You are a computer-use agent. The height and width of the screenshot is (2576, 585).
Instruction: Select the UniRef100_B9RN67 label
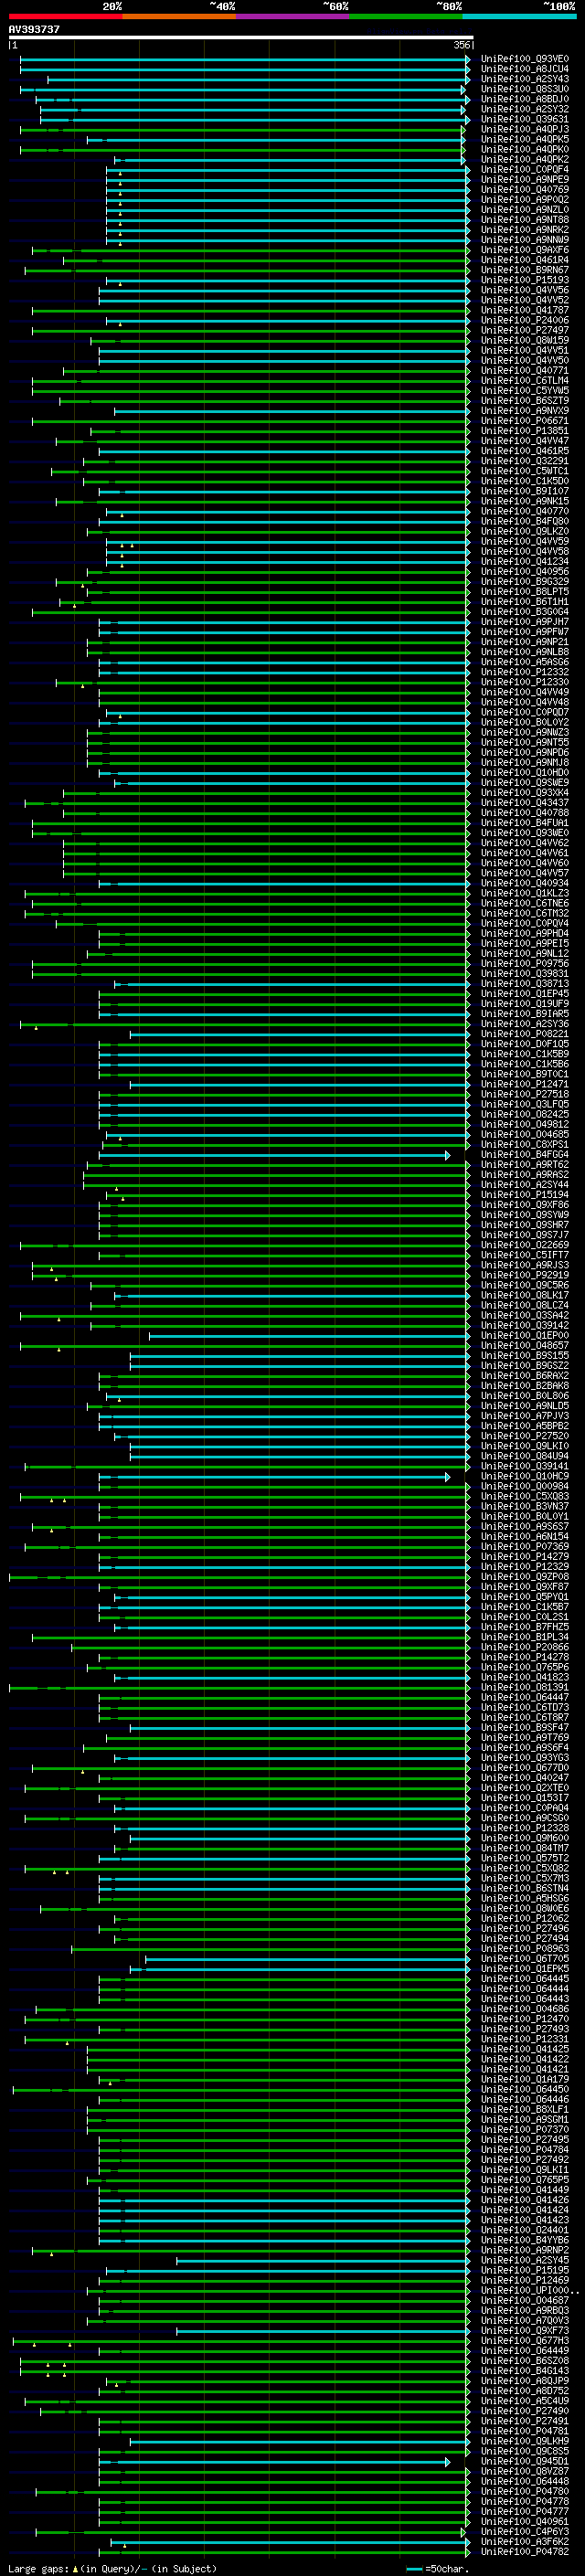pos(525,270)
